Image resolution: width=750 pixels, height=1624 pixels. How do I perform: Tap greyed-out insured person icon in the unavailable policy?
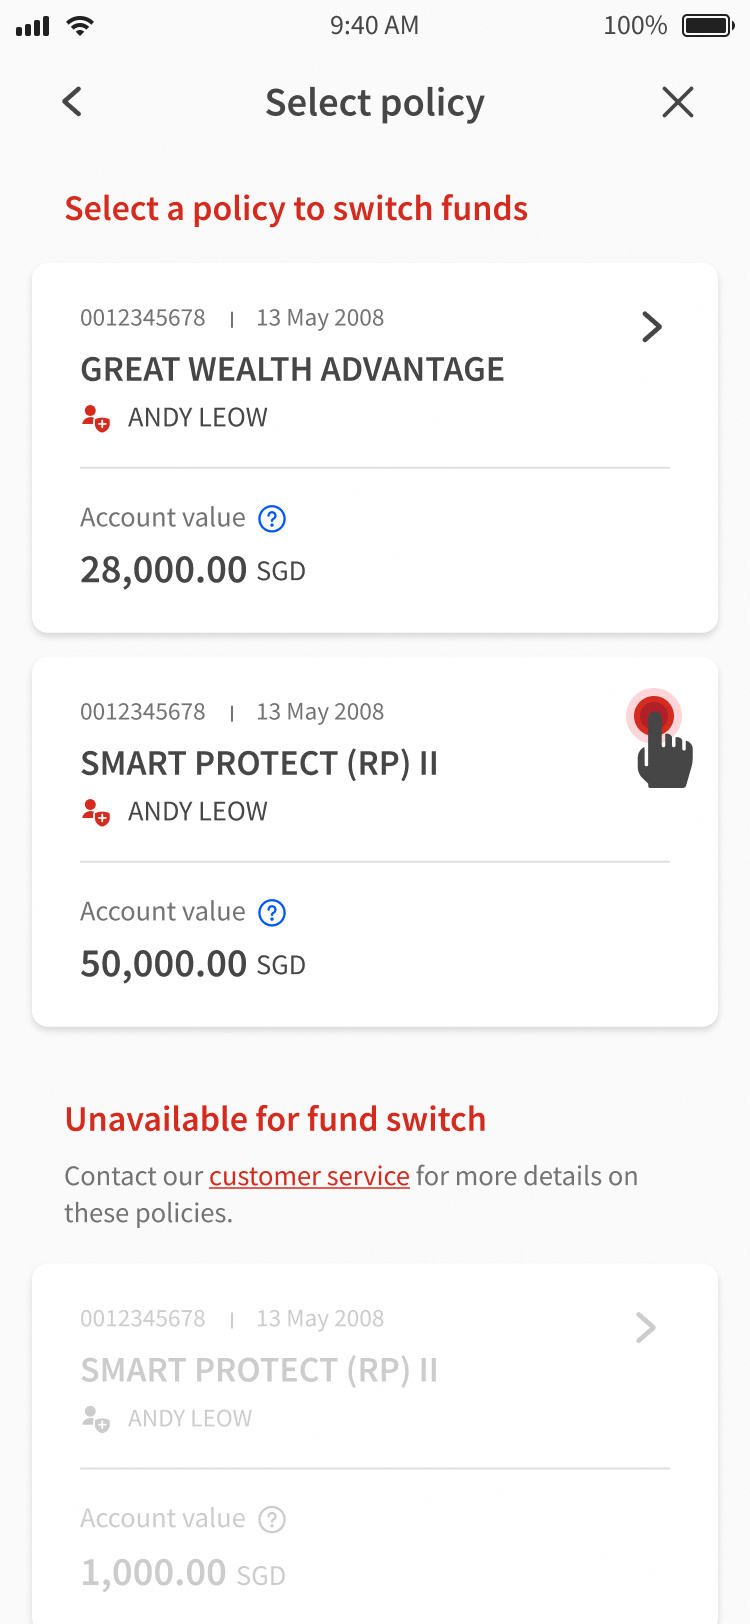click(x=95, y=1419)
